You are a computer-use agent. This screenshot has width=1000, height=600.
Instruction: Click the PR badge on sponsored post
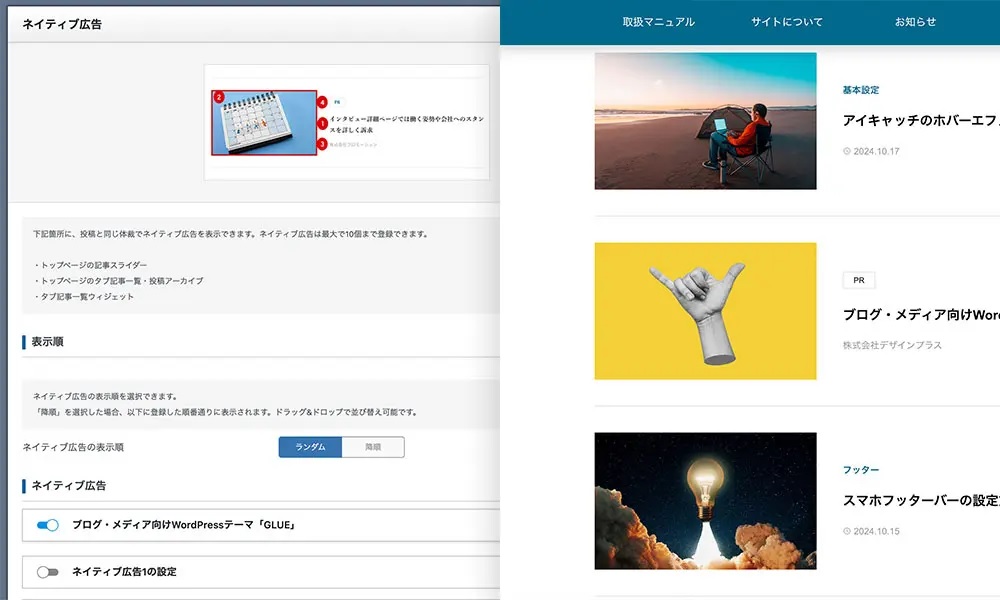859,280
